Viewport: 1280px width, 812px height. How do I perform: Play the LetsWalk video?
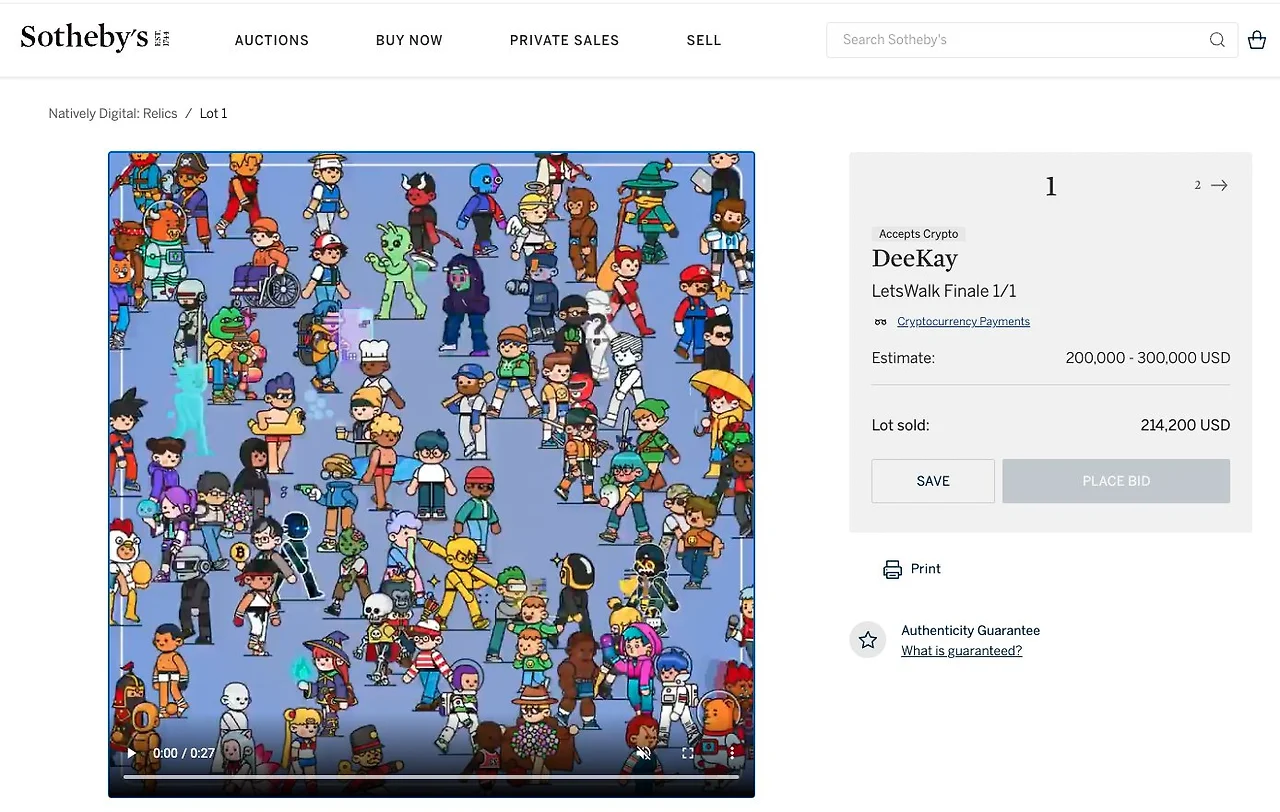131,753
